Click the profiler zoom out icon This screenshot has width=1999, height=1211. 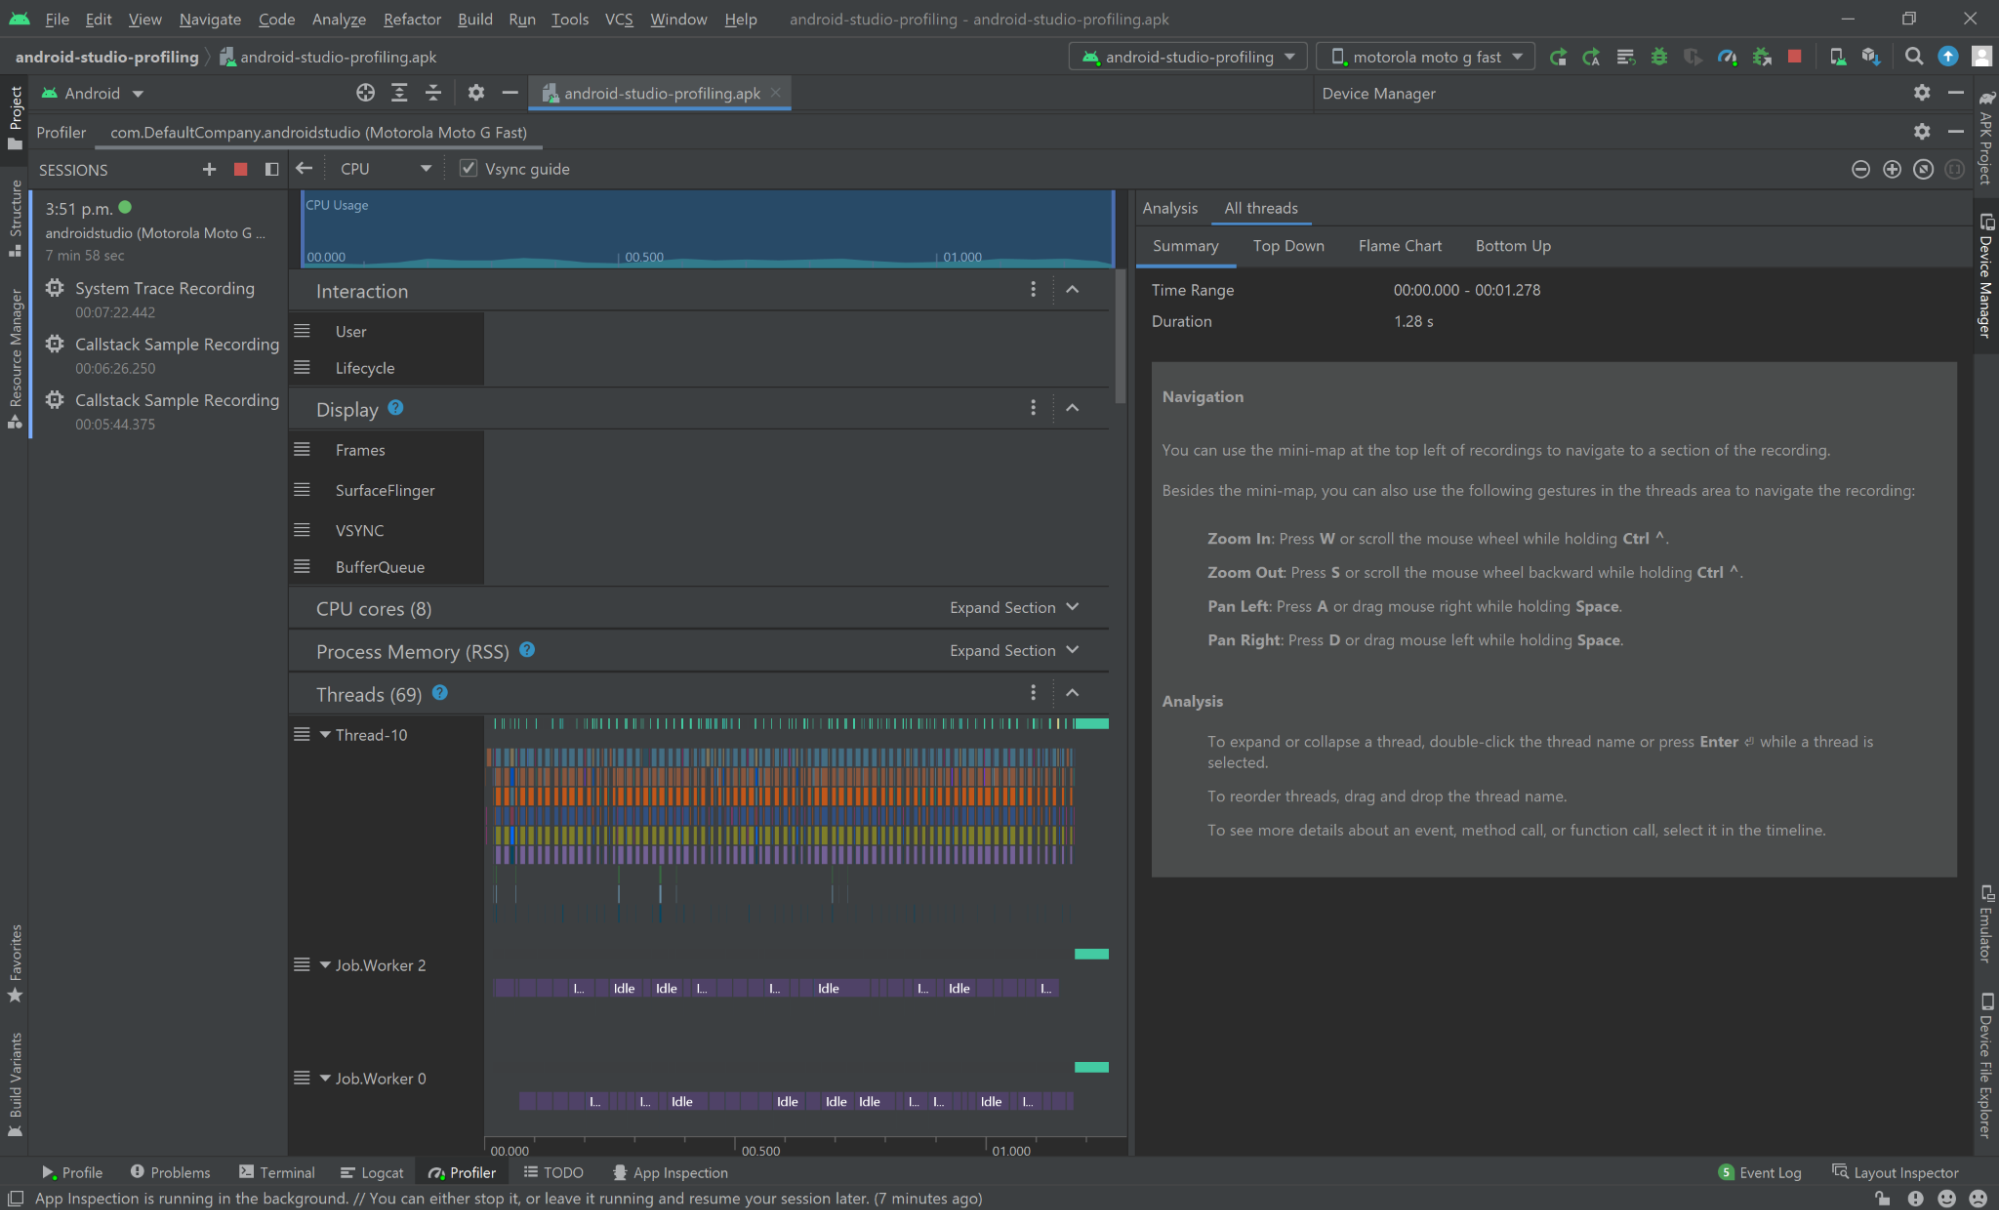click(x=1860, y=169)
